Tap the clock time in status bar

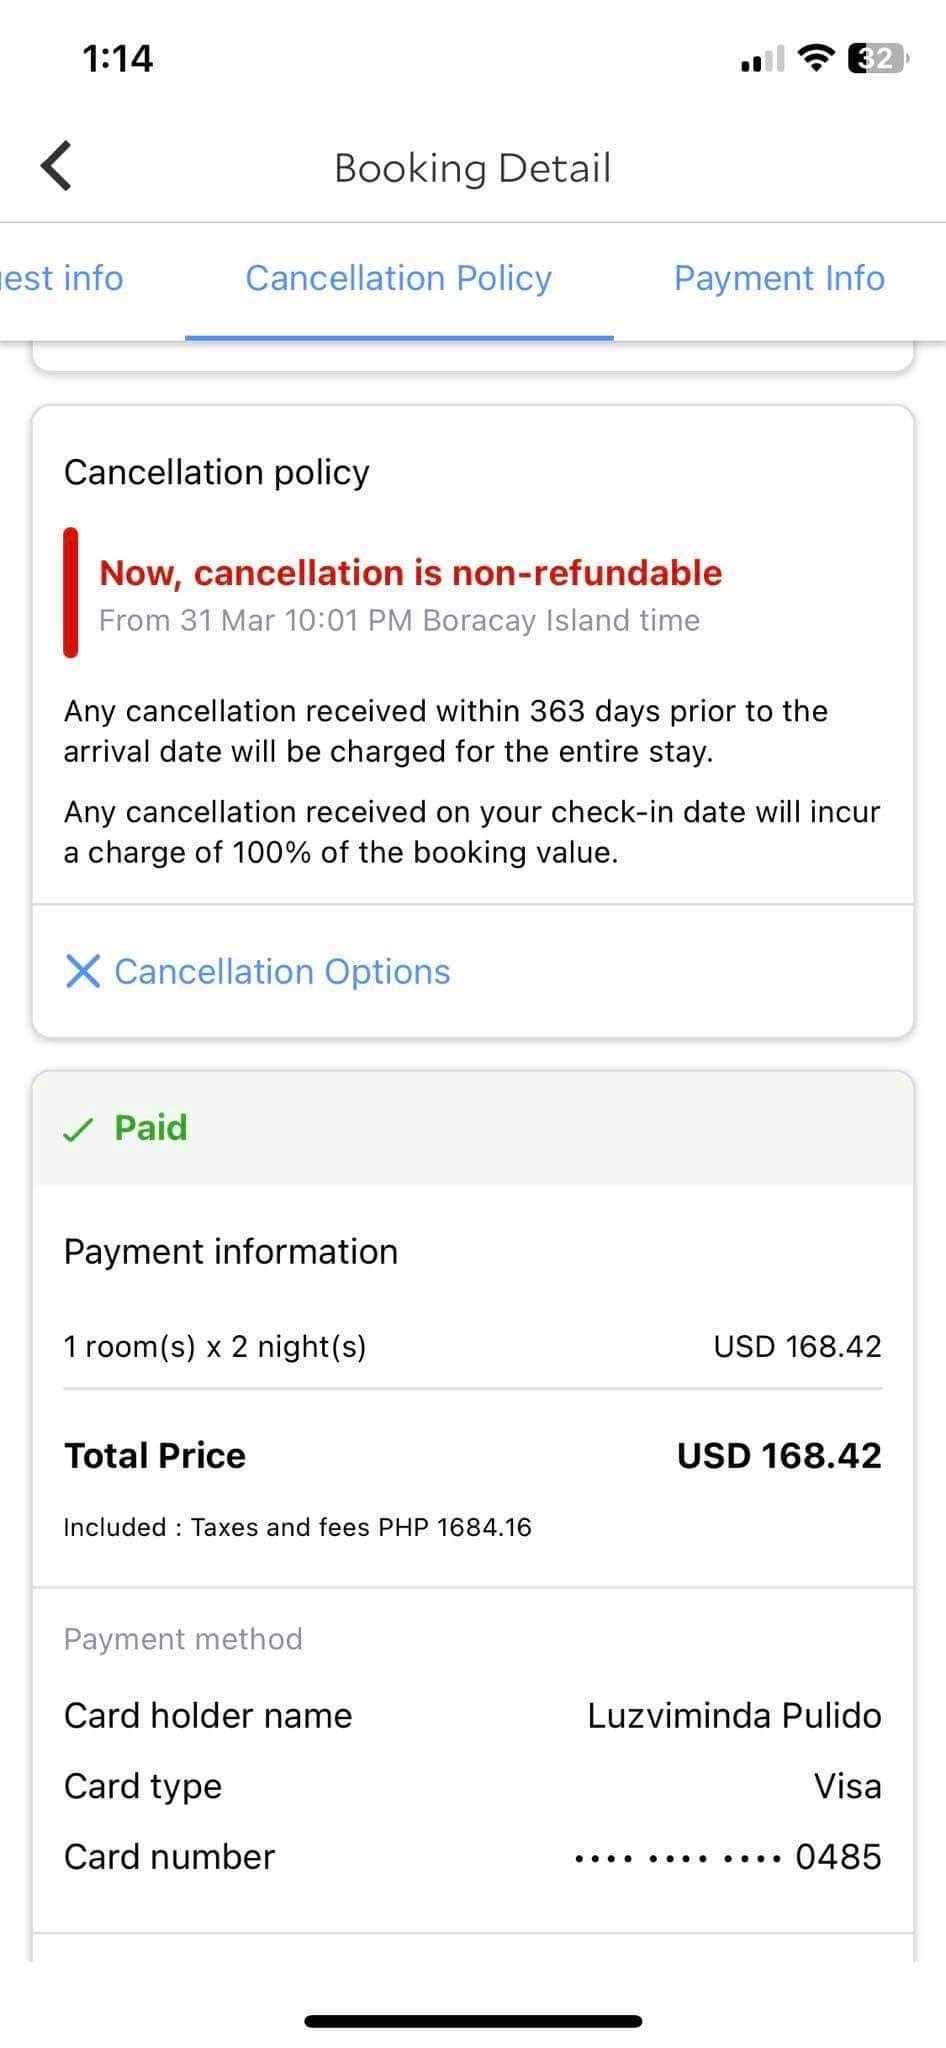point(118,59)
